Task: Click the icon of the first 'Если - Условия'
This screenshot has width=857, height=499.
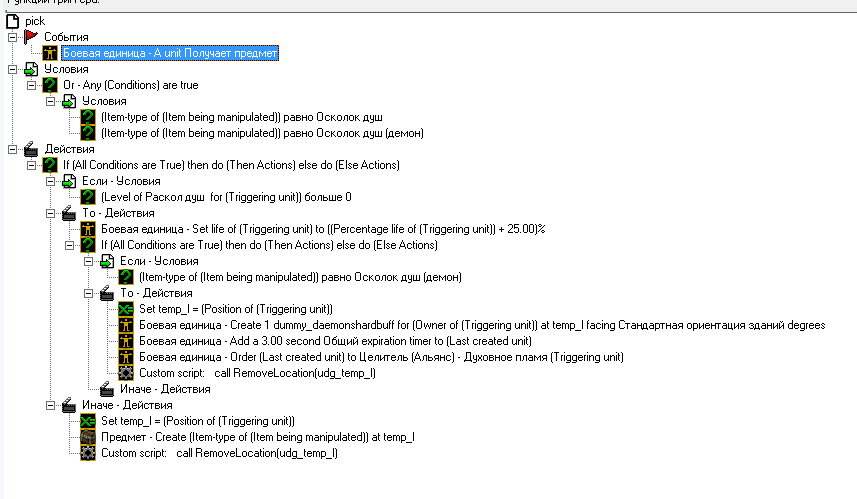Action: click(x=69, y=181)
